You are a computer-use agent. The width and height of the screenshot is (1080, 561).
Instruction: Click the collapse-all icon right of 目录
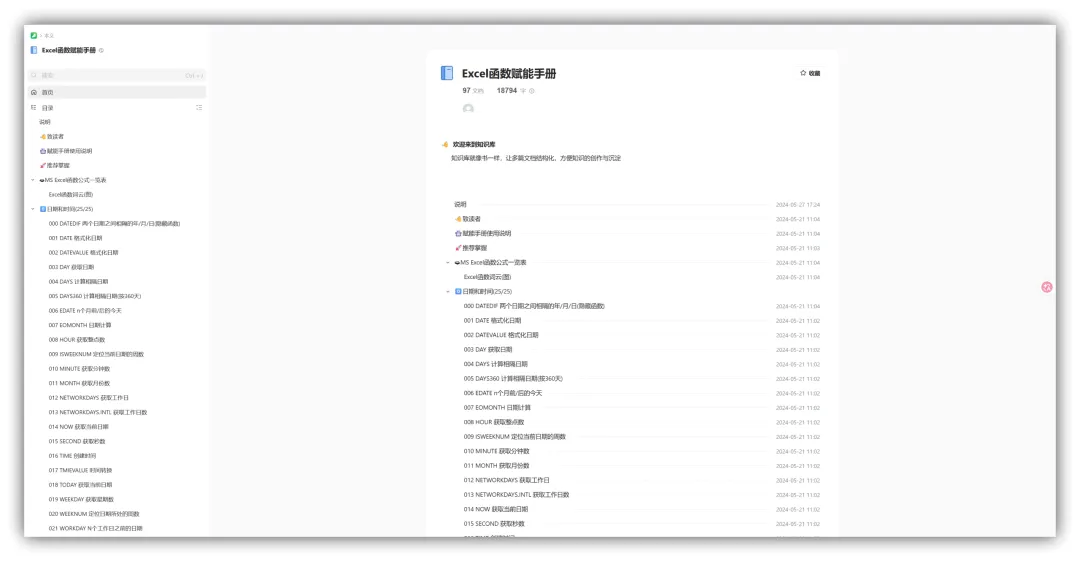[x=199, y=108]
